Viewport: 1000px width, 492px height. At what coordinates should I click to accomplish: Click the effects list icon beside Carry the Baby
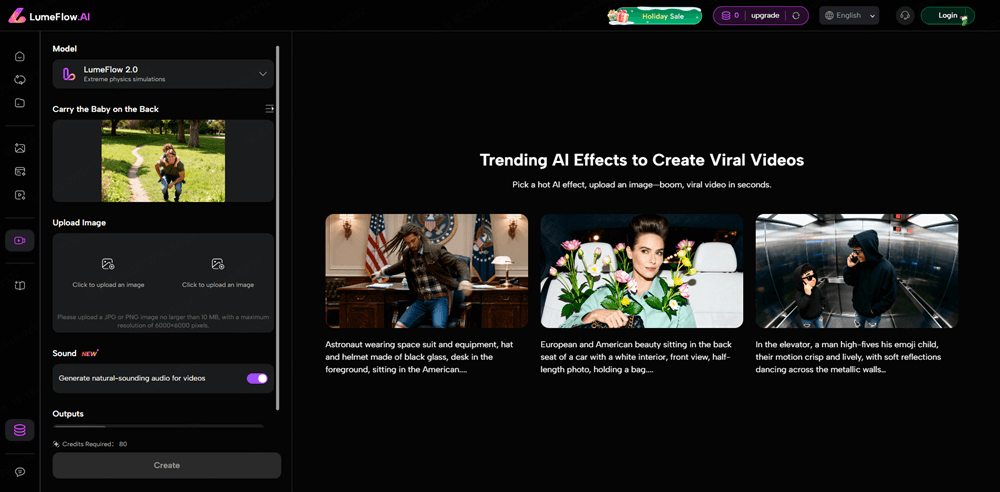270,108
